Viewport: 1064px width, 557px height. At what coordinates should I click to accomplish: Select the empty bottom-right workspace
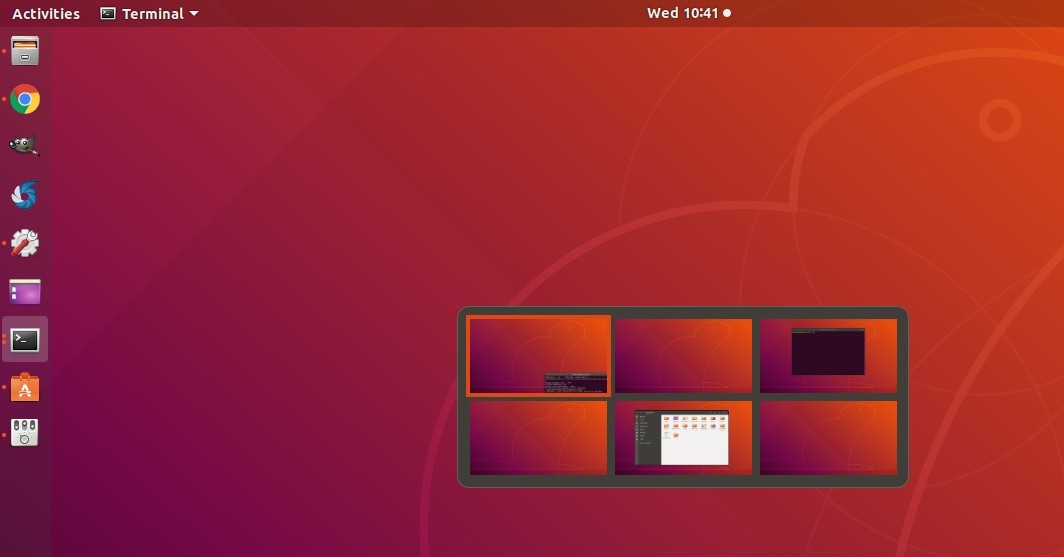(x=828, y=438)
